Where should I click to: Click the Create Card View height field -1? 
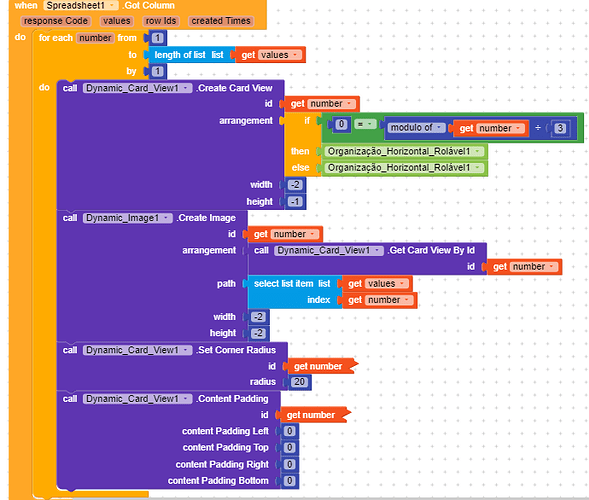click(295, 202)
